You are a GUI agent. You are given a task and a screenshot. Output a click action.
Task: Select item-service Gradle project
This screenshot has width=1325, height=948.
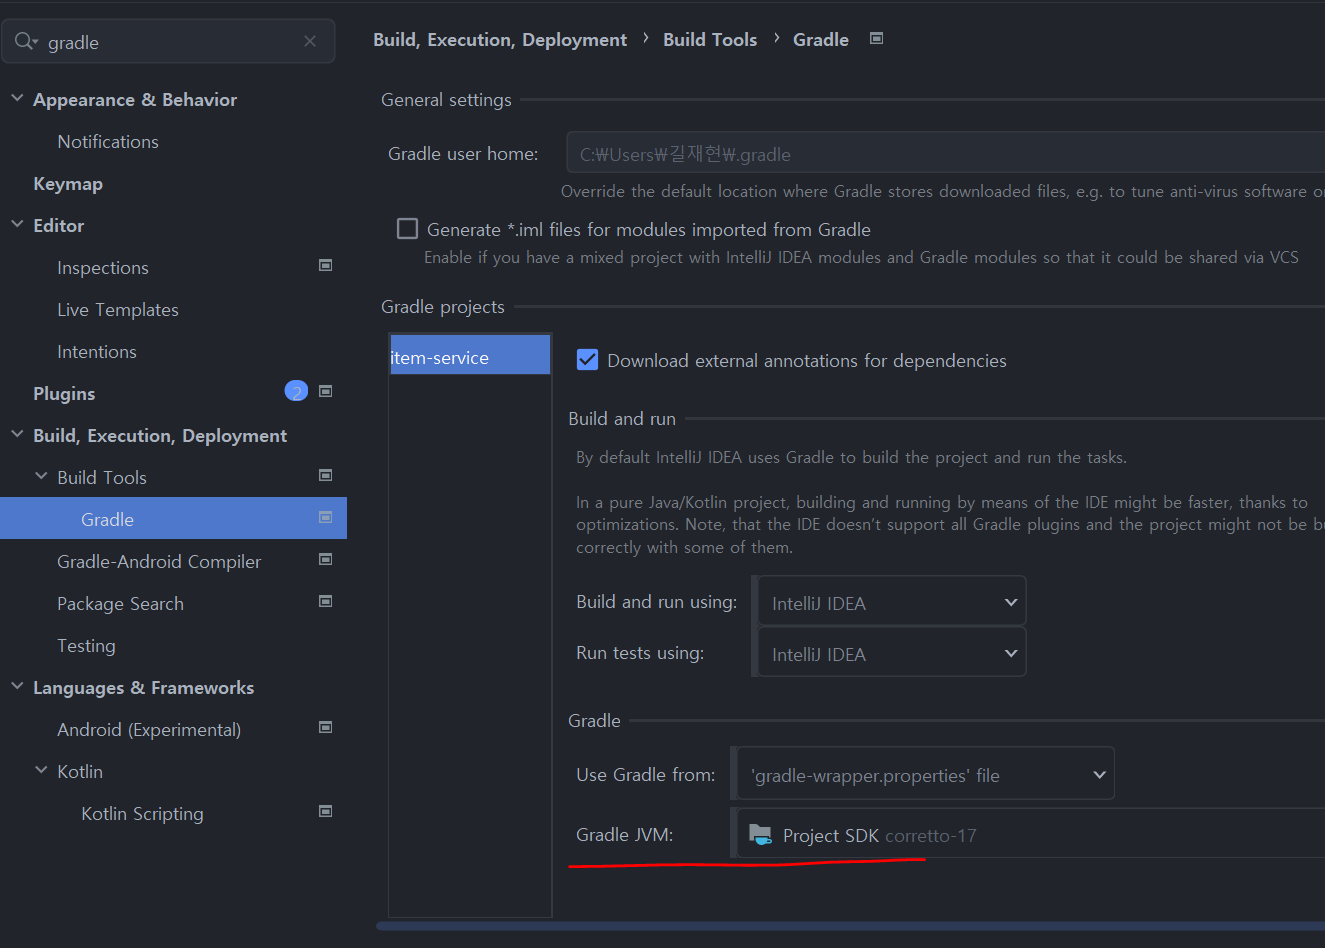coord(470,356)
